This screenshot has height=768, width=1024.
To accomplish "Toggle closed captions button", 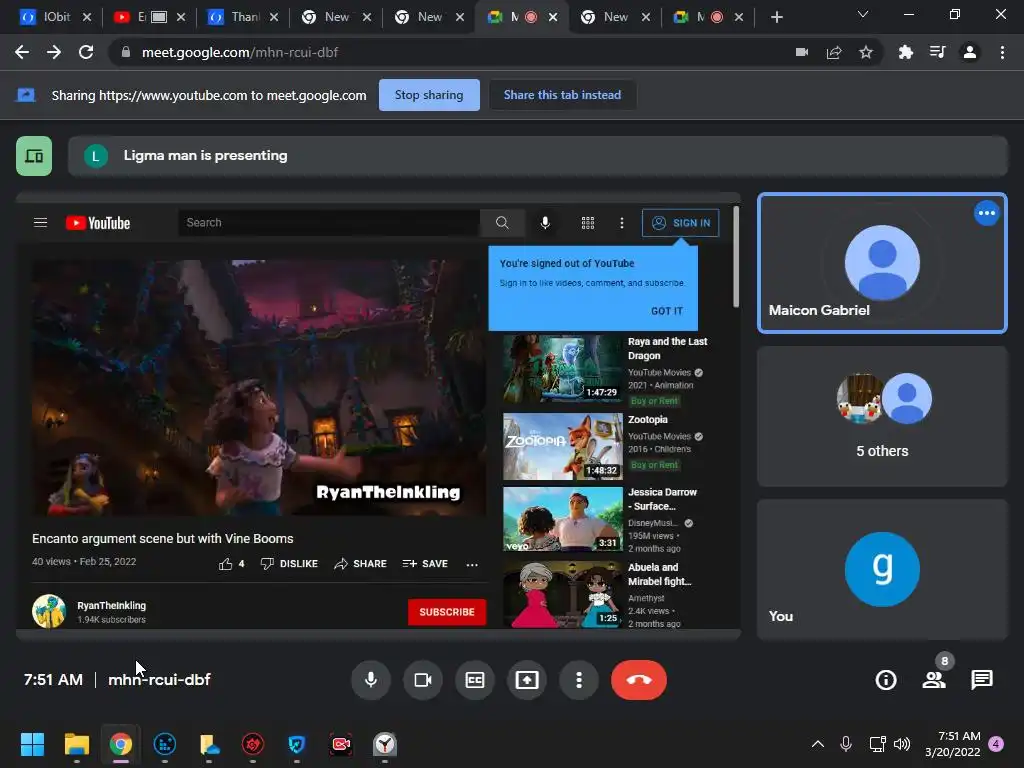I will point(475,680).
